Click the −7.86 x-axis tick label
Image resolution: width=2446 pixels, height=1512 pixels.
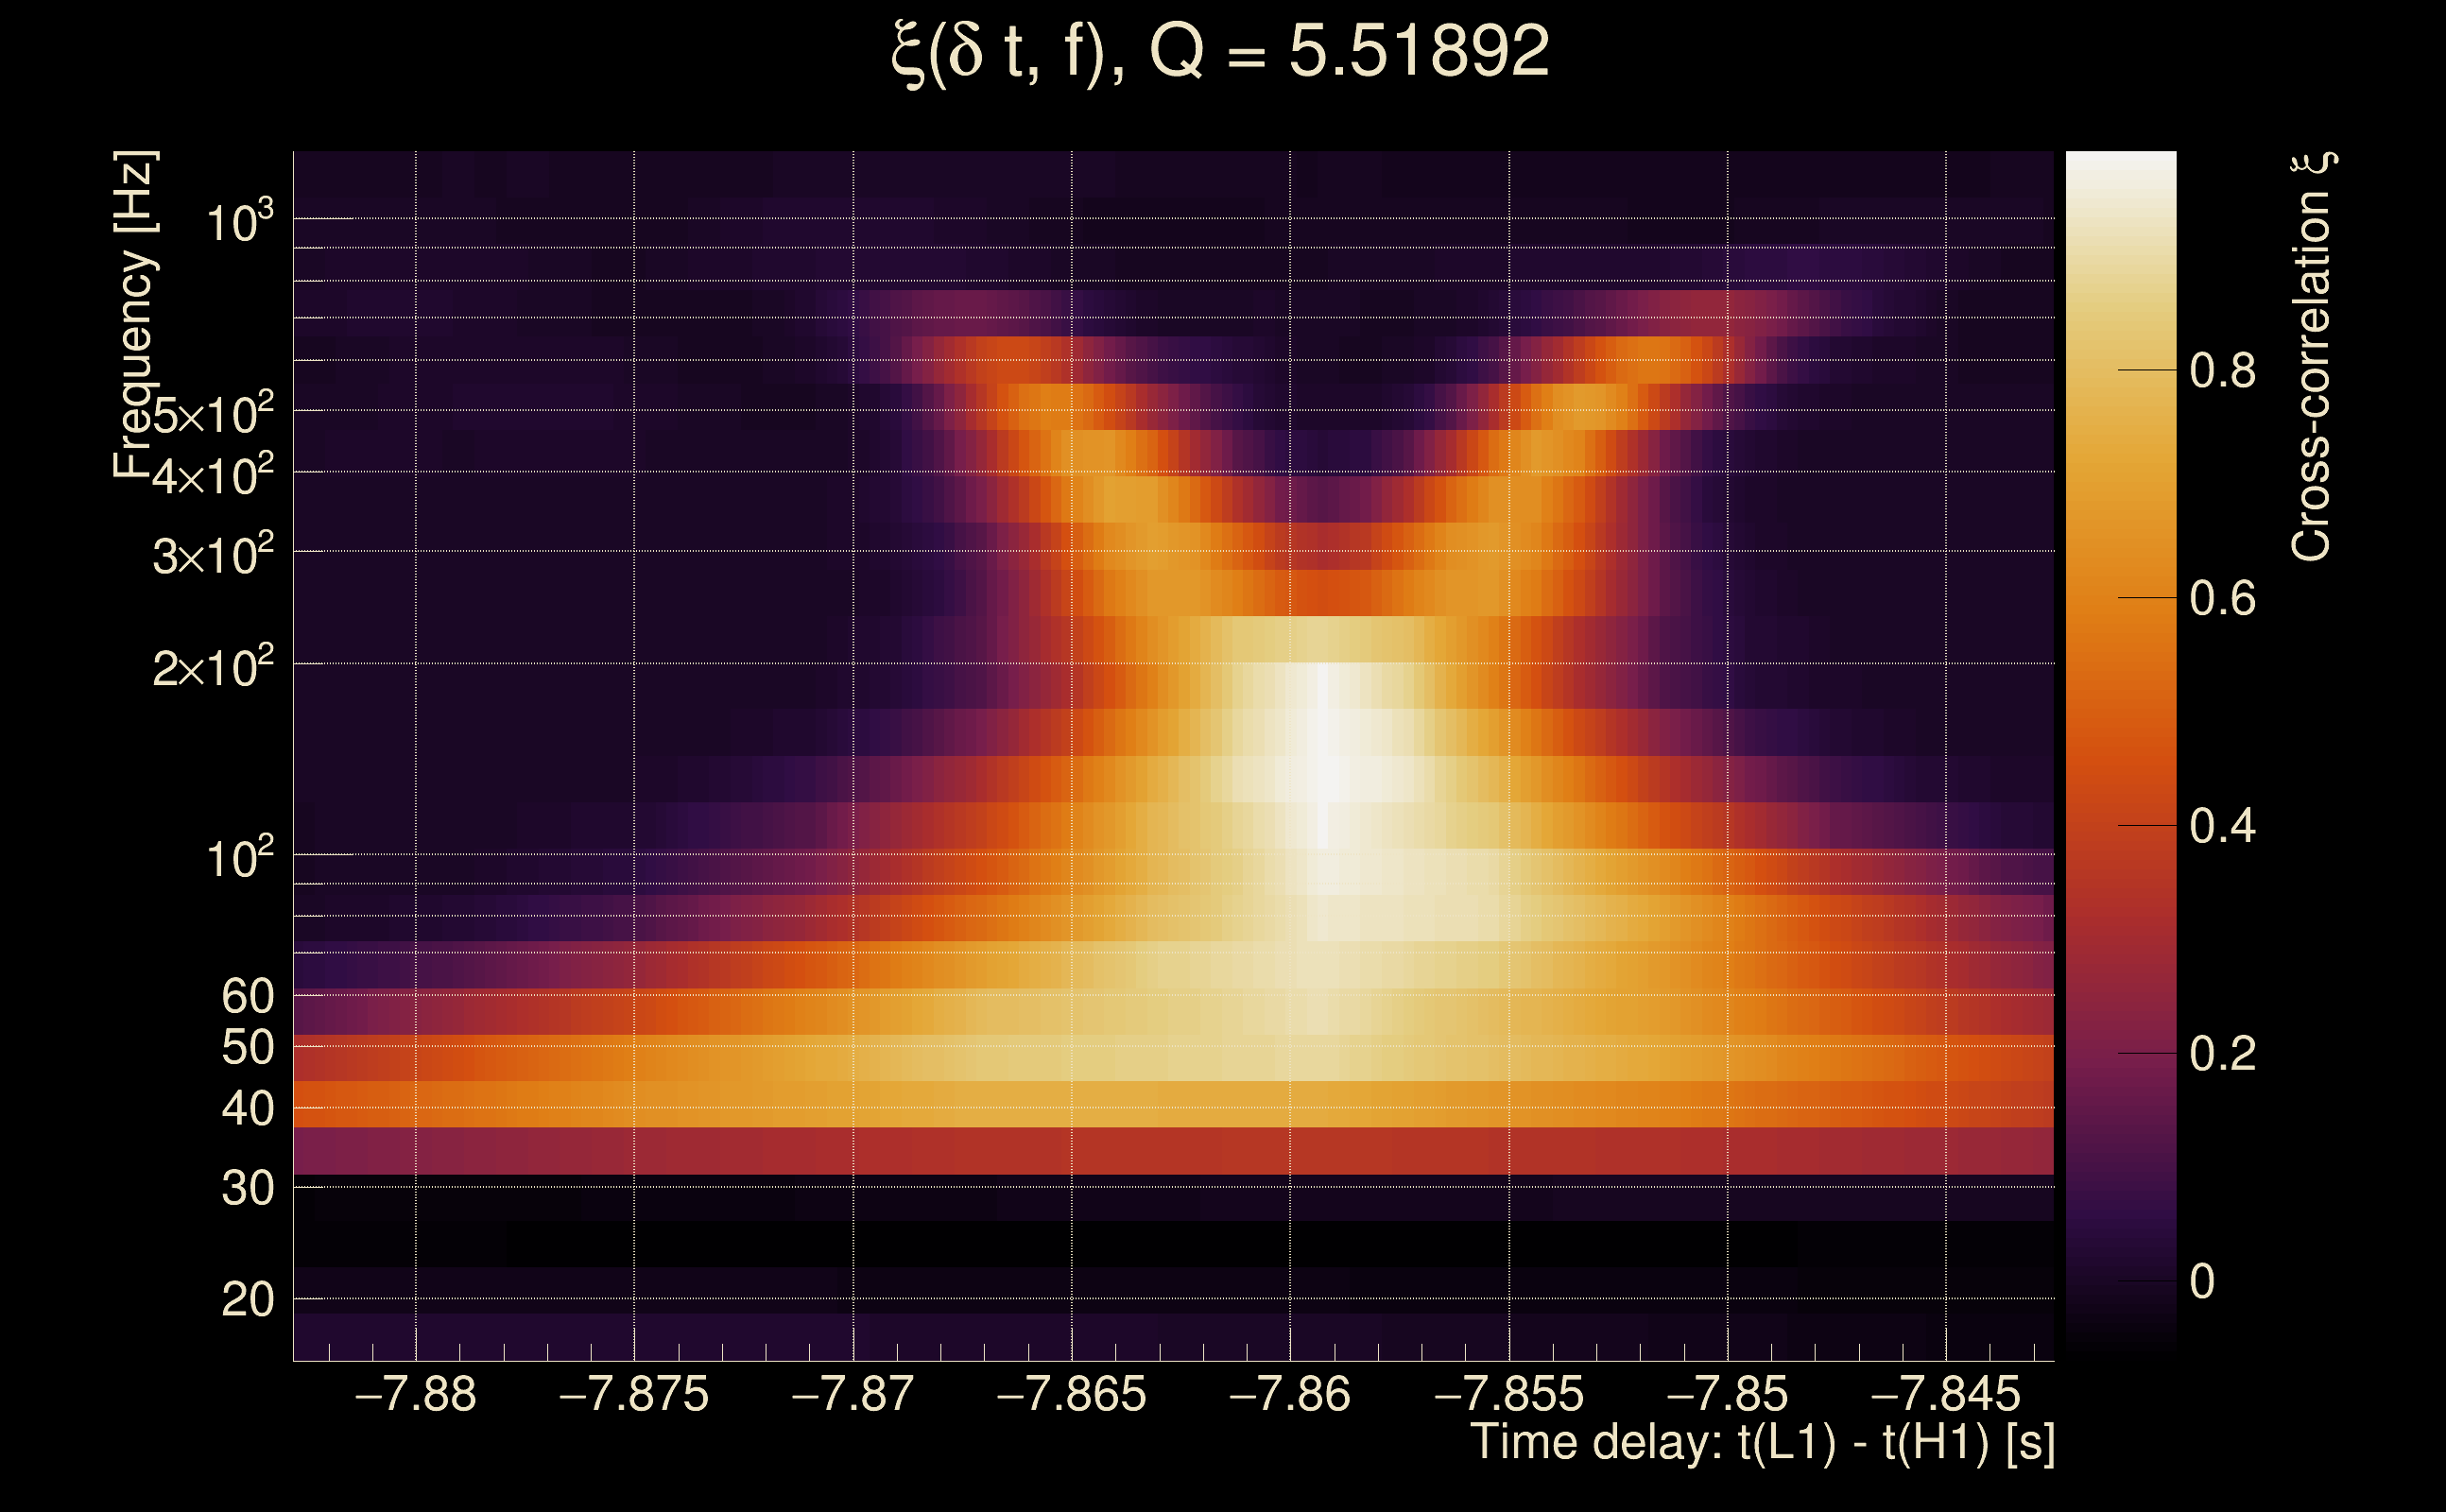(1289, 1395)
